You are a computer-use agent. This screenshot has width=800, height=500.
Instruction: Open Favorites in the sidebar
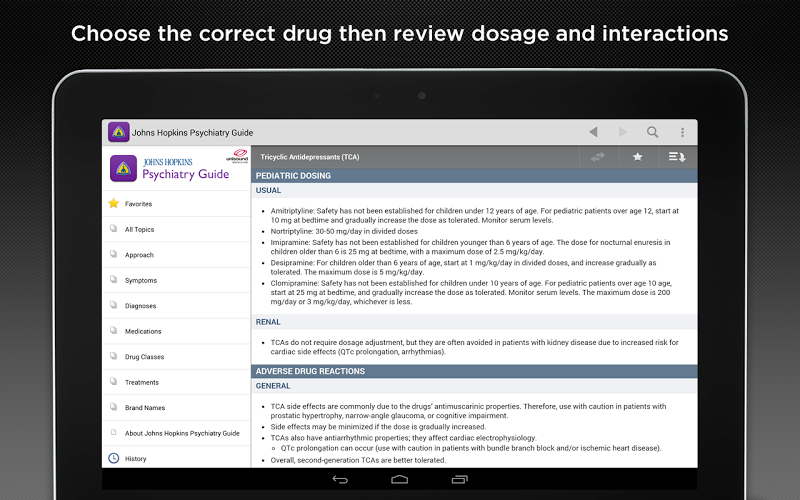pyautogui.click(x=177, y=204)
